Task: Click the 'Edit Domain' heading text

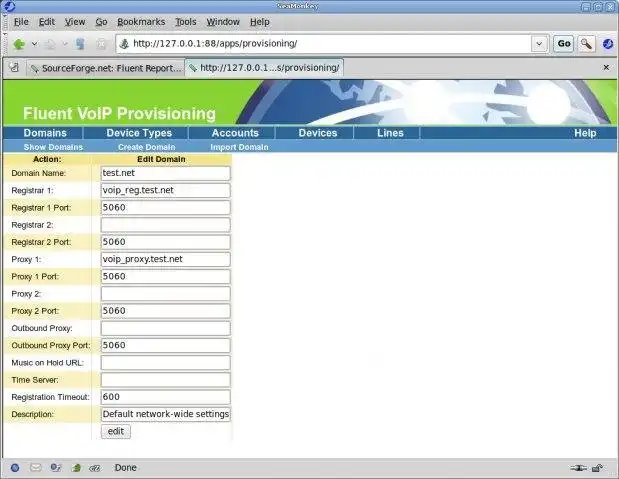Action: [161, 159]
